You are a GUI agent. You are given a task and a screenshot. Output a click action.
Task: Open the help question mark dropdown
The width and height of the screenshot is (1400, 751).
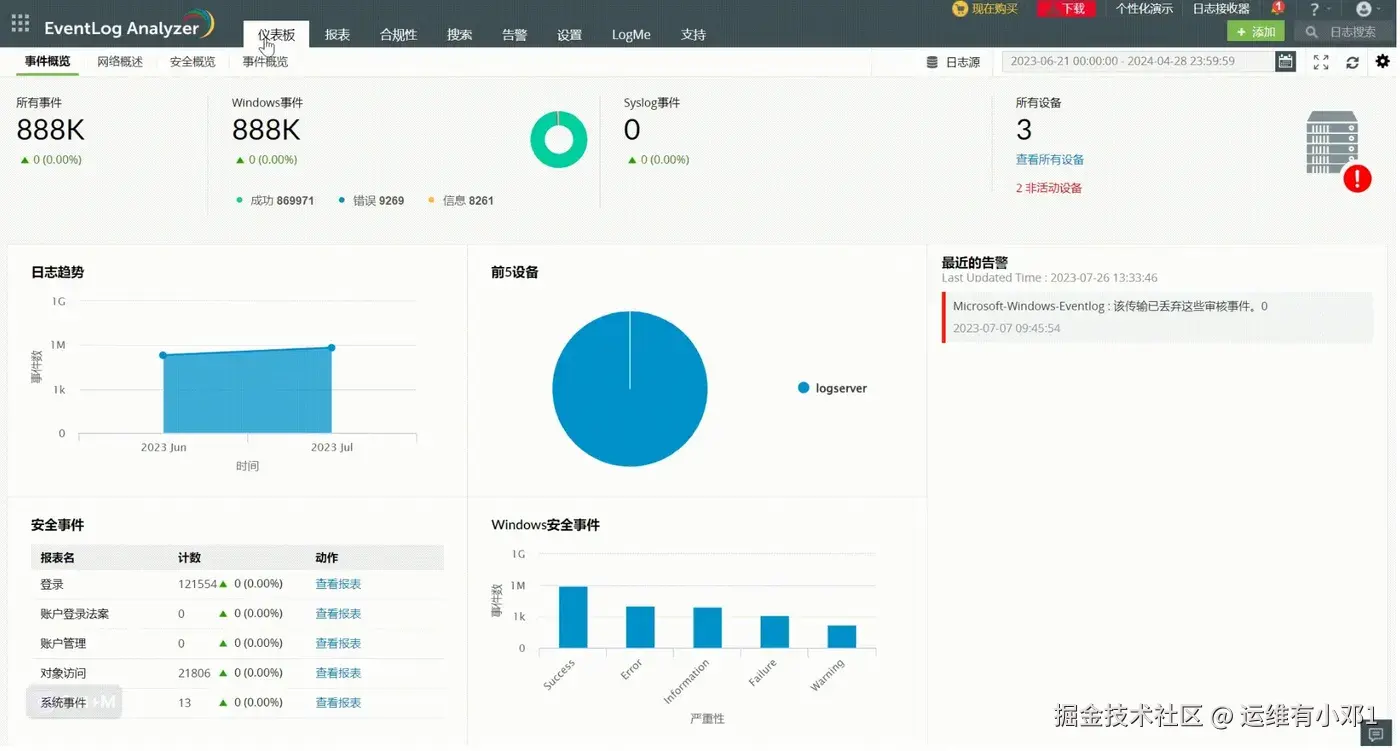tap(1316, 10)
